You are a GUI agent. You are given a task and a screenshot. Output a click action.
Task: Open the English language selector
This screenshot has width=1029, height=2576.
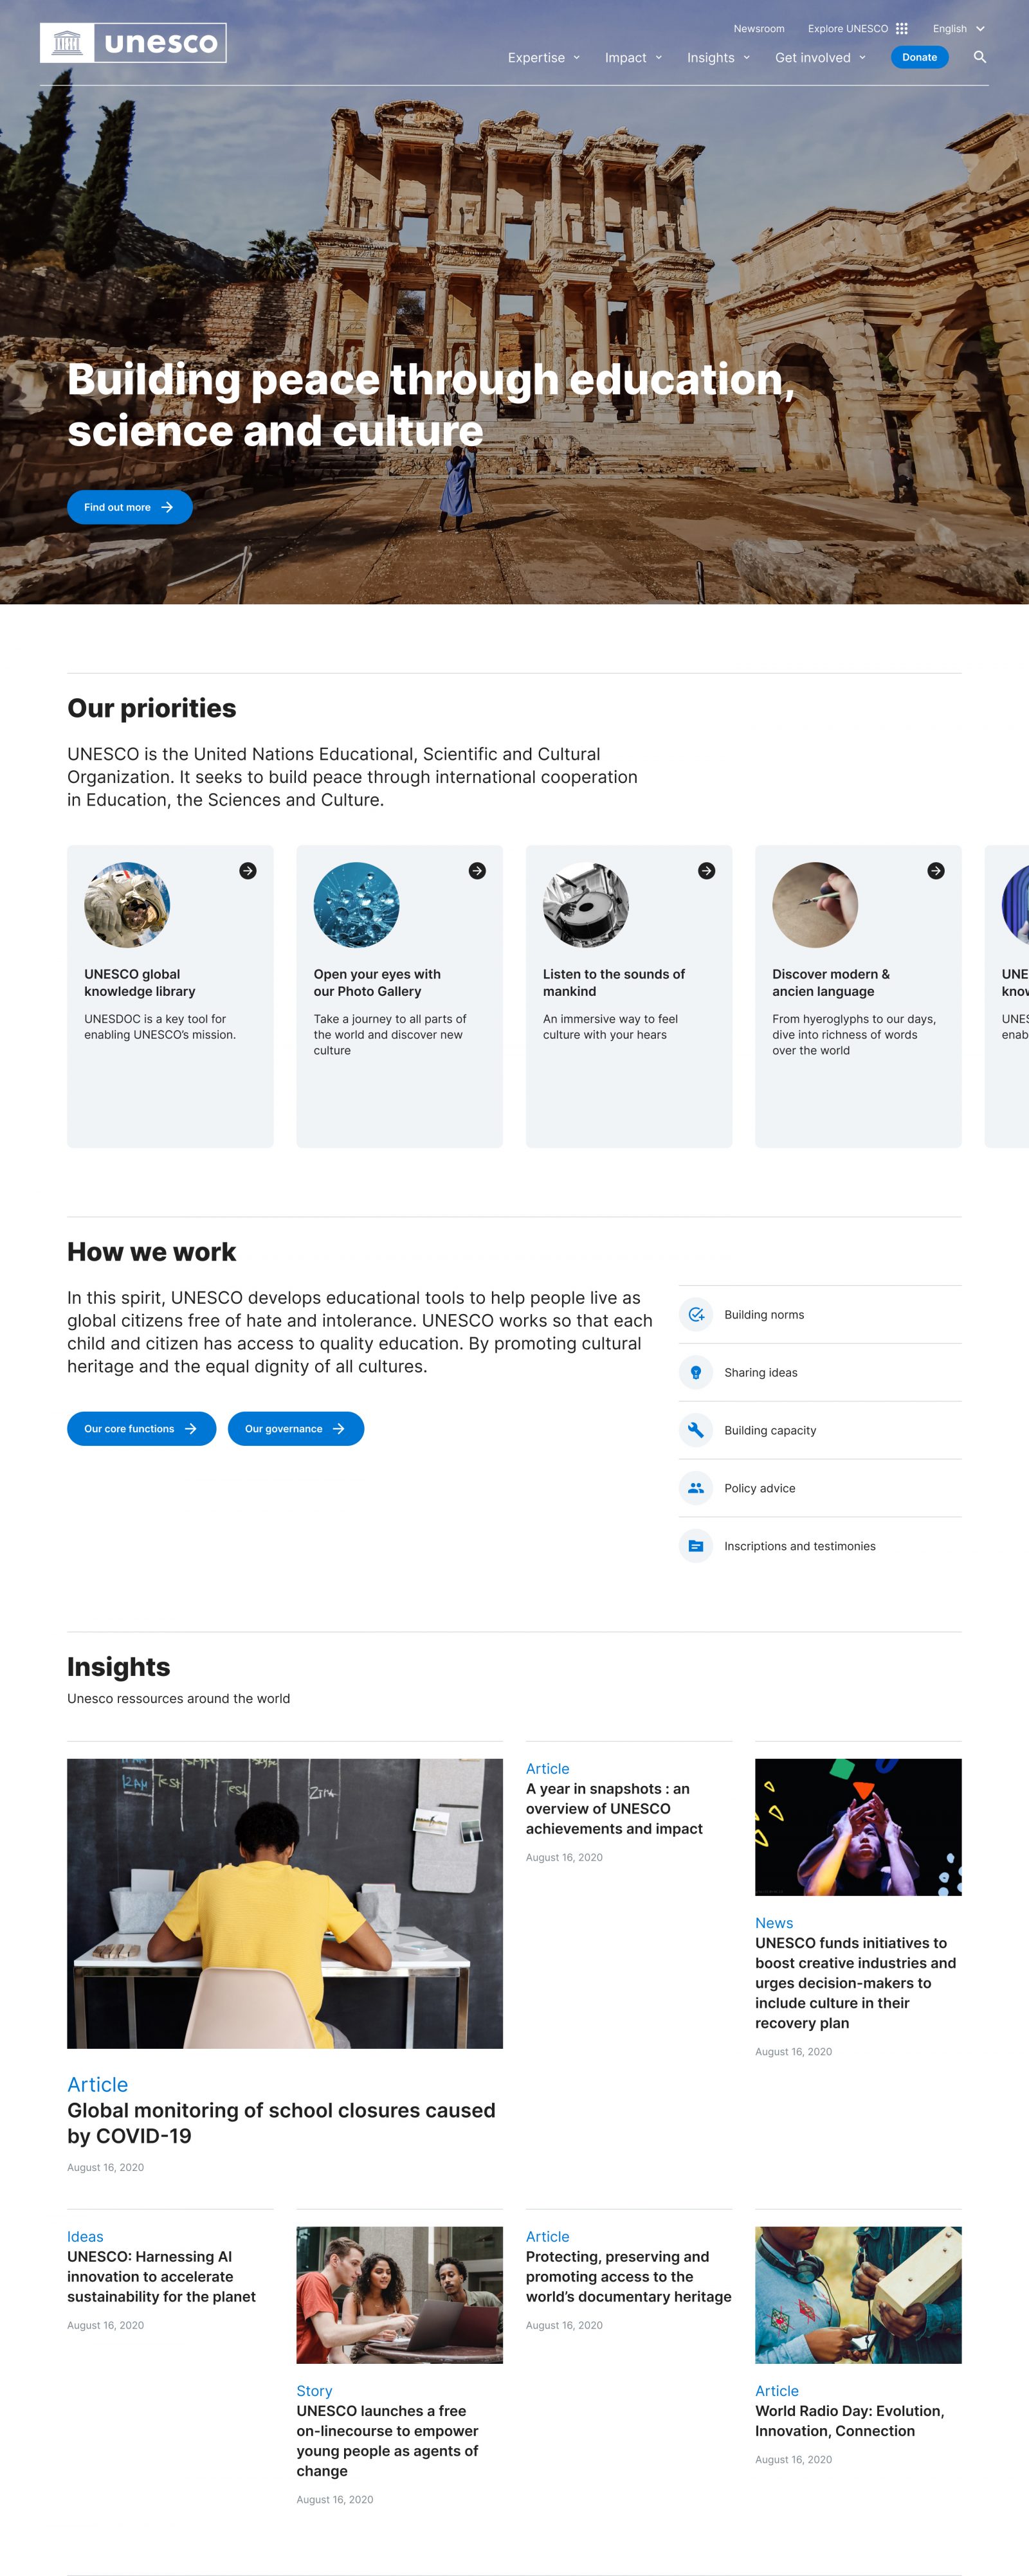[959, 29]
